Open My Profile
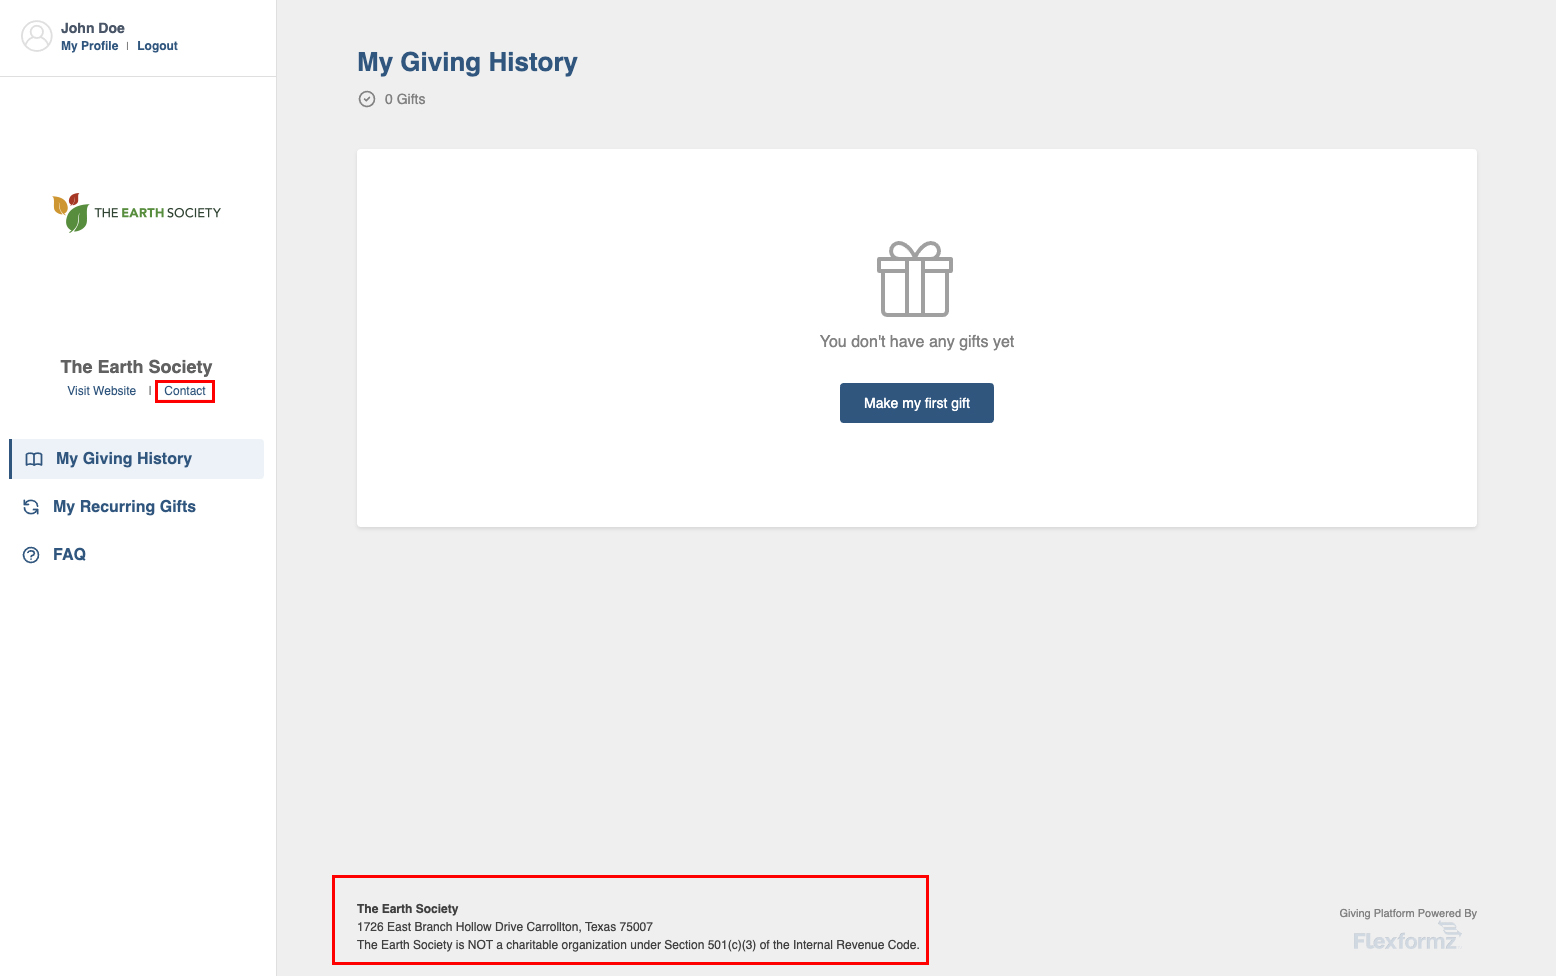The image size is (1556, 976). coord(89,45)
